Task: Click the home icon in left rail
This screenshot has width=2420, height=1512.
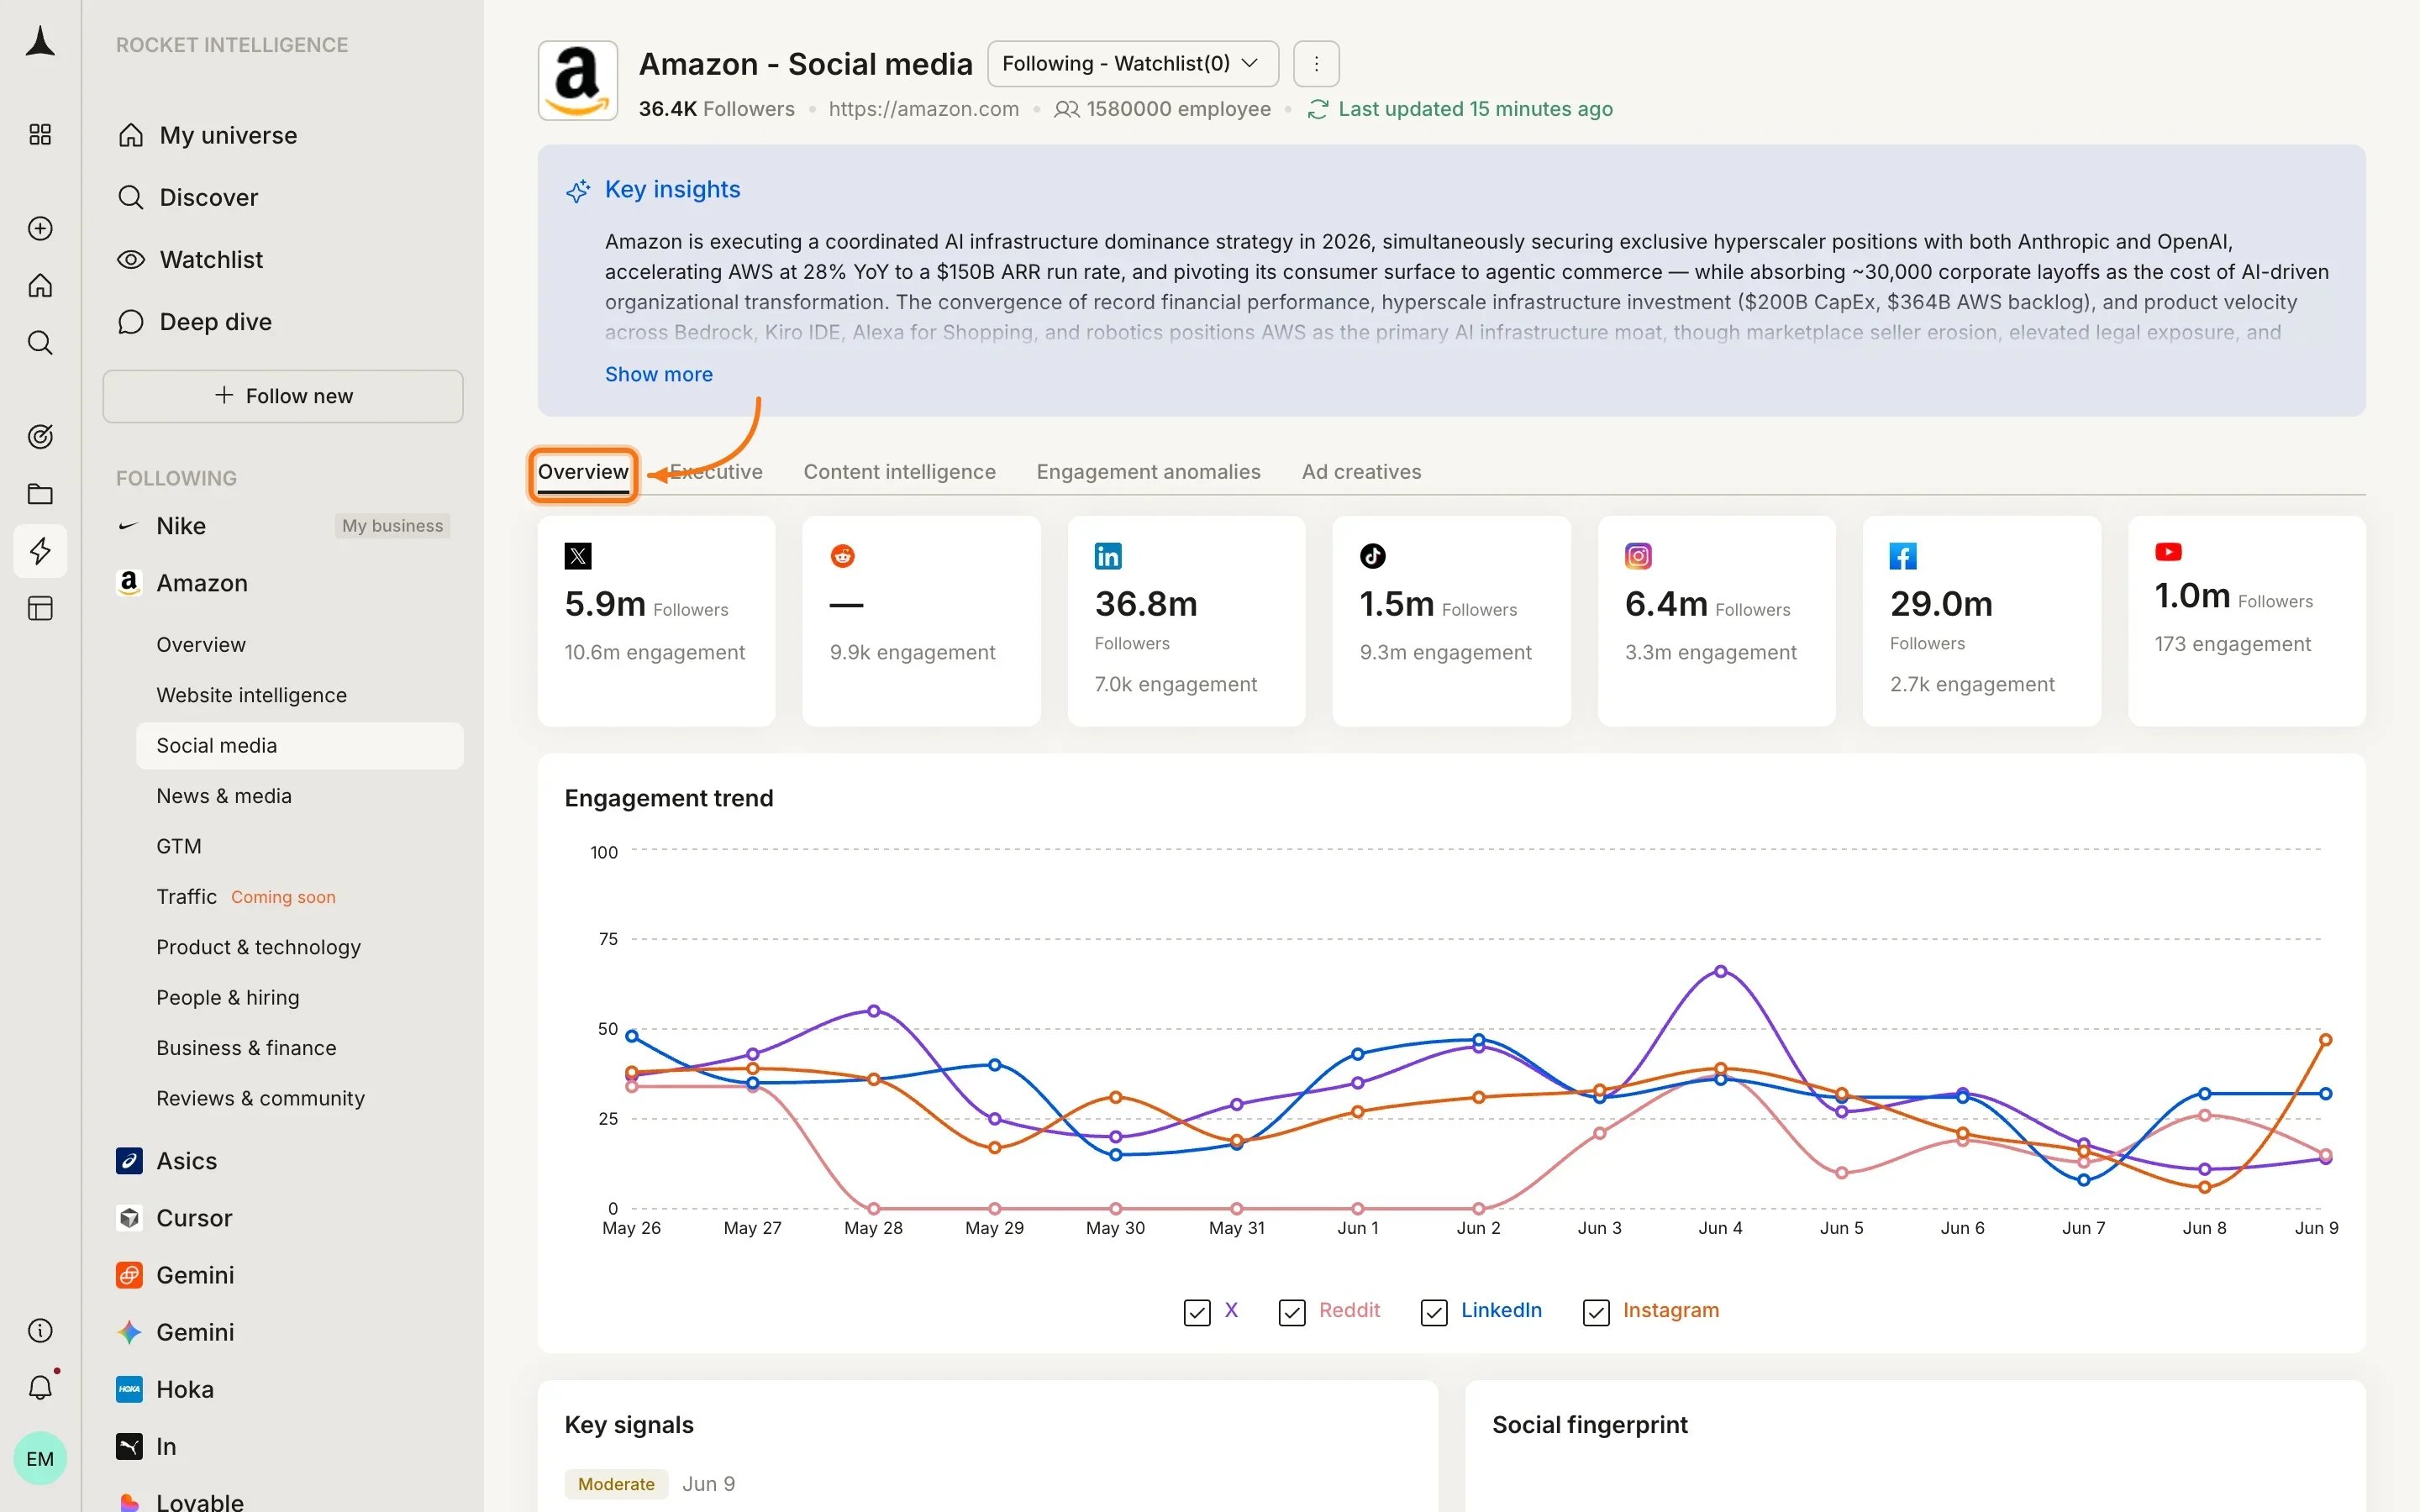Action: (x=40, y=286)
